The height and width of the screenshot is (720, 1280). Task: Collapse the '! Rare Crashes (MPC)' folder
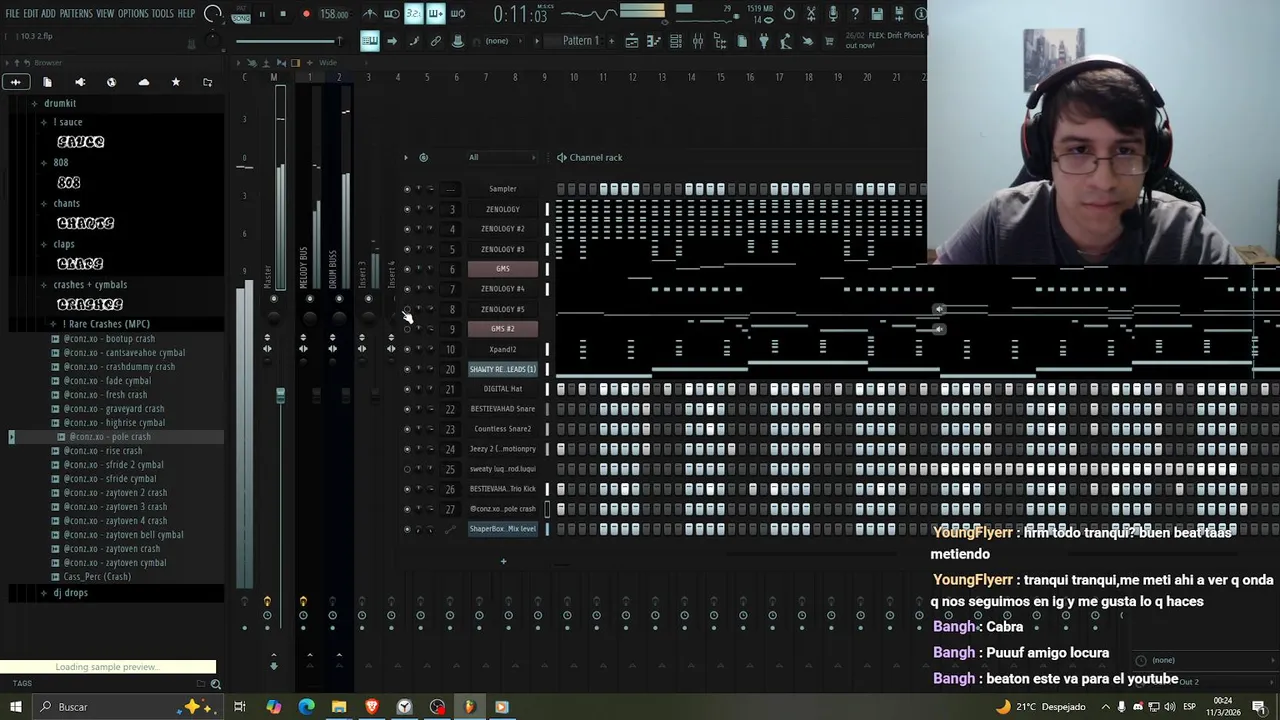click(105, 324)
